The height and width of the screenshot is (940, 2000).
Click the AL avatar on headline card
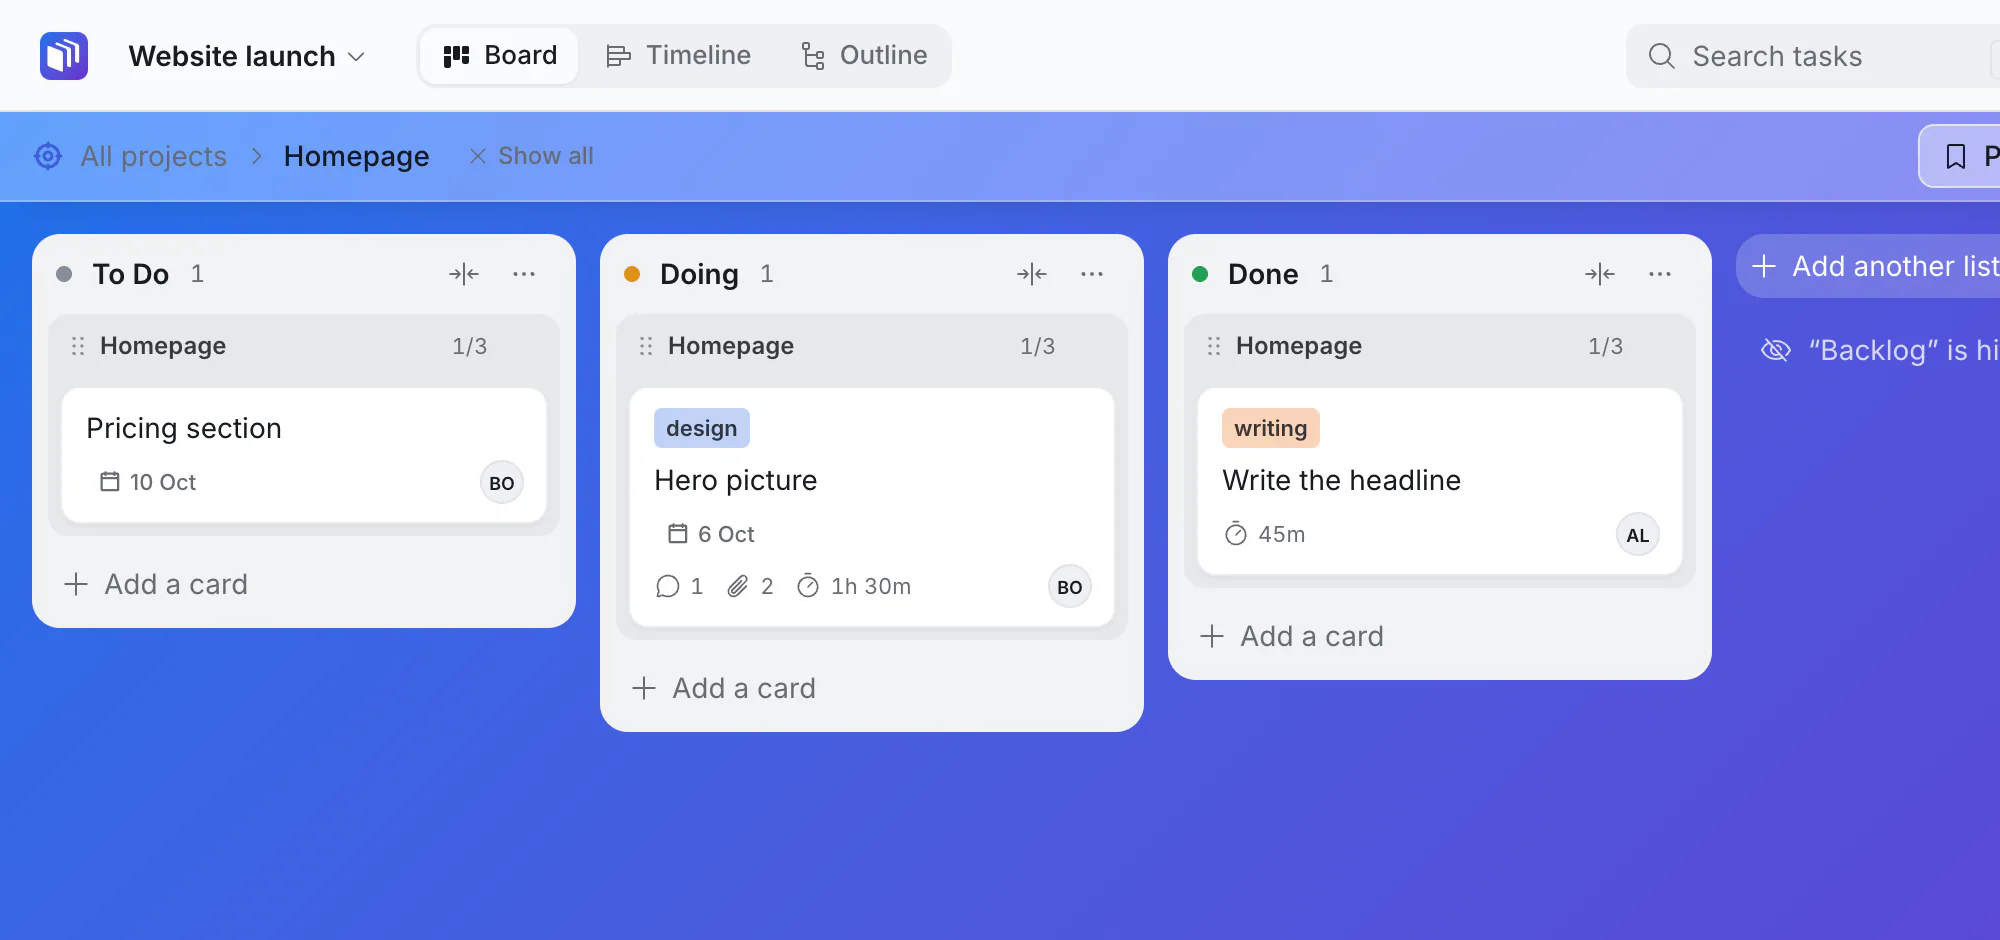coord(1638,535)
